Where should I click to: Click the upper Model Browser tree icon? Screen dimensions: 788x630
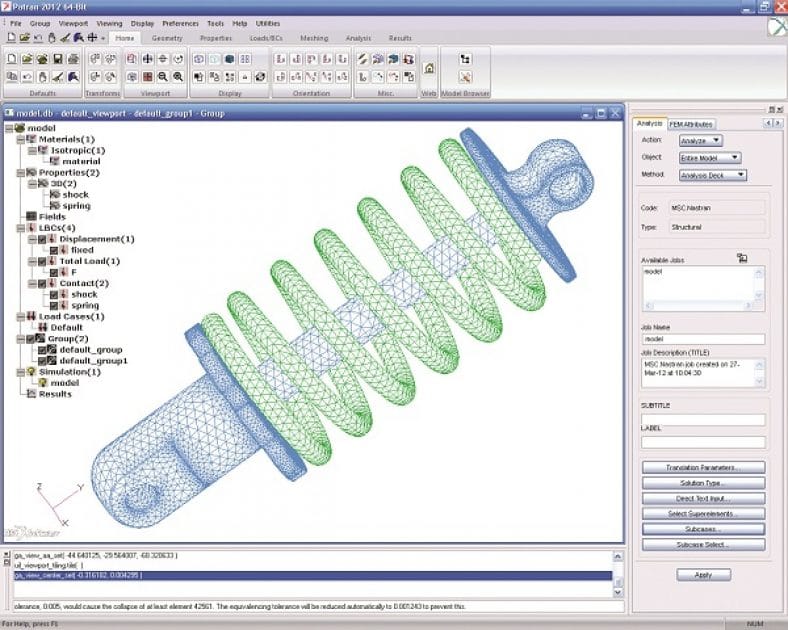coord(465,59)
